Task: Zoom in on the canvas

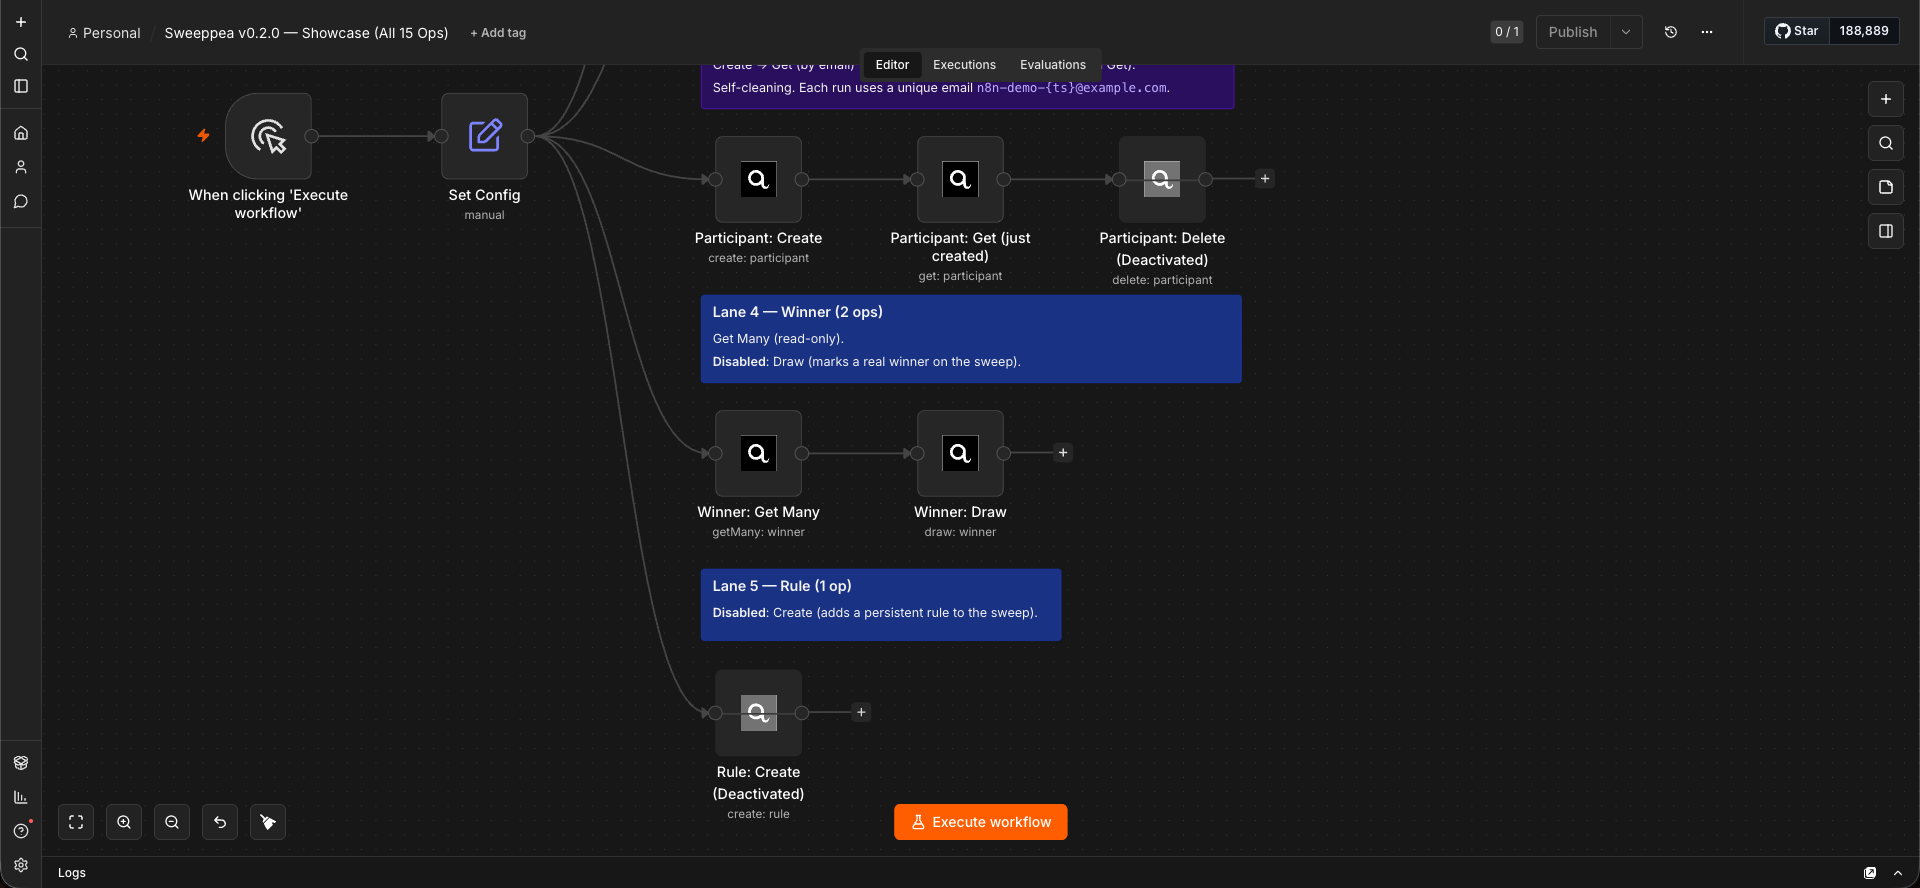Action: point(124,822)
